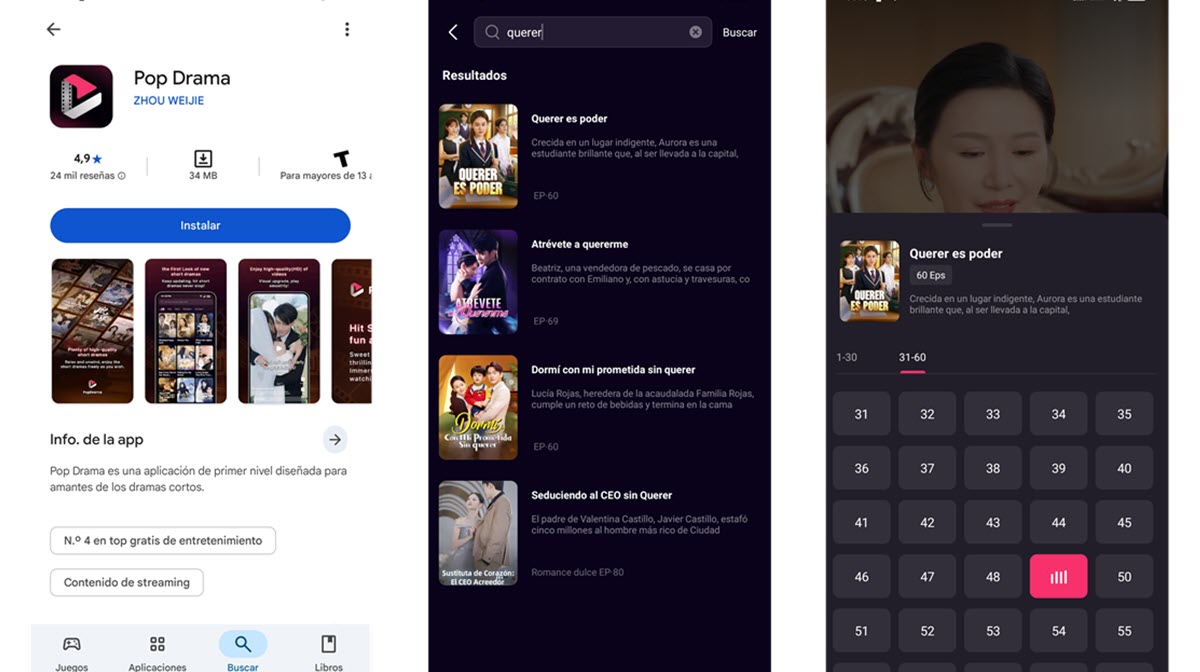Expand Info. de la app arrow

(x=335, y=439)
